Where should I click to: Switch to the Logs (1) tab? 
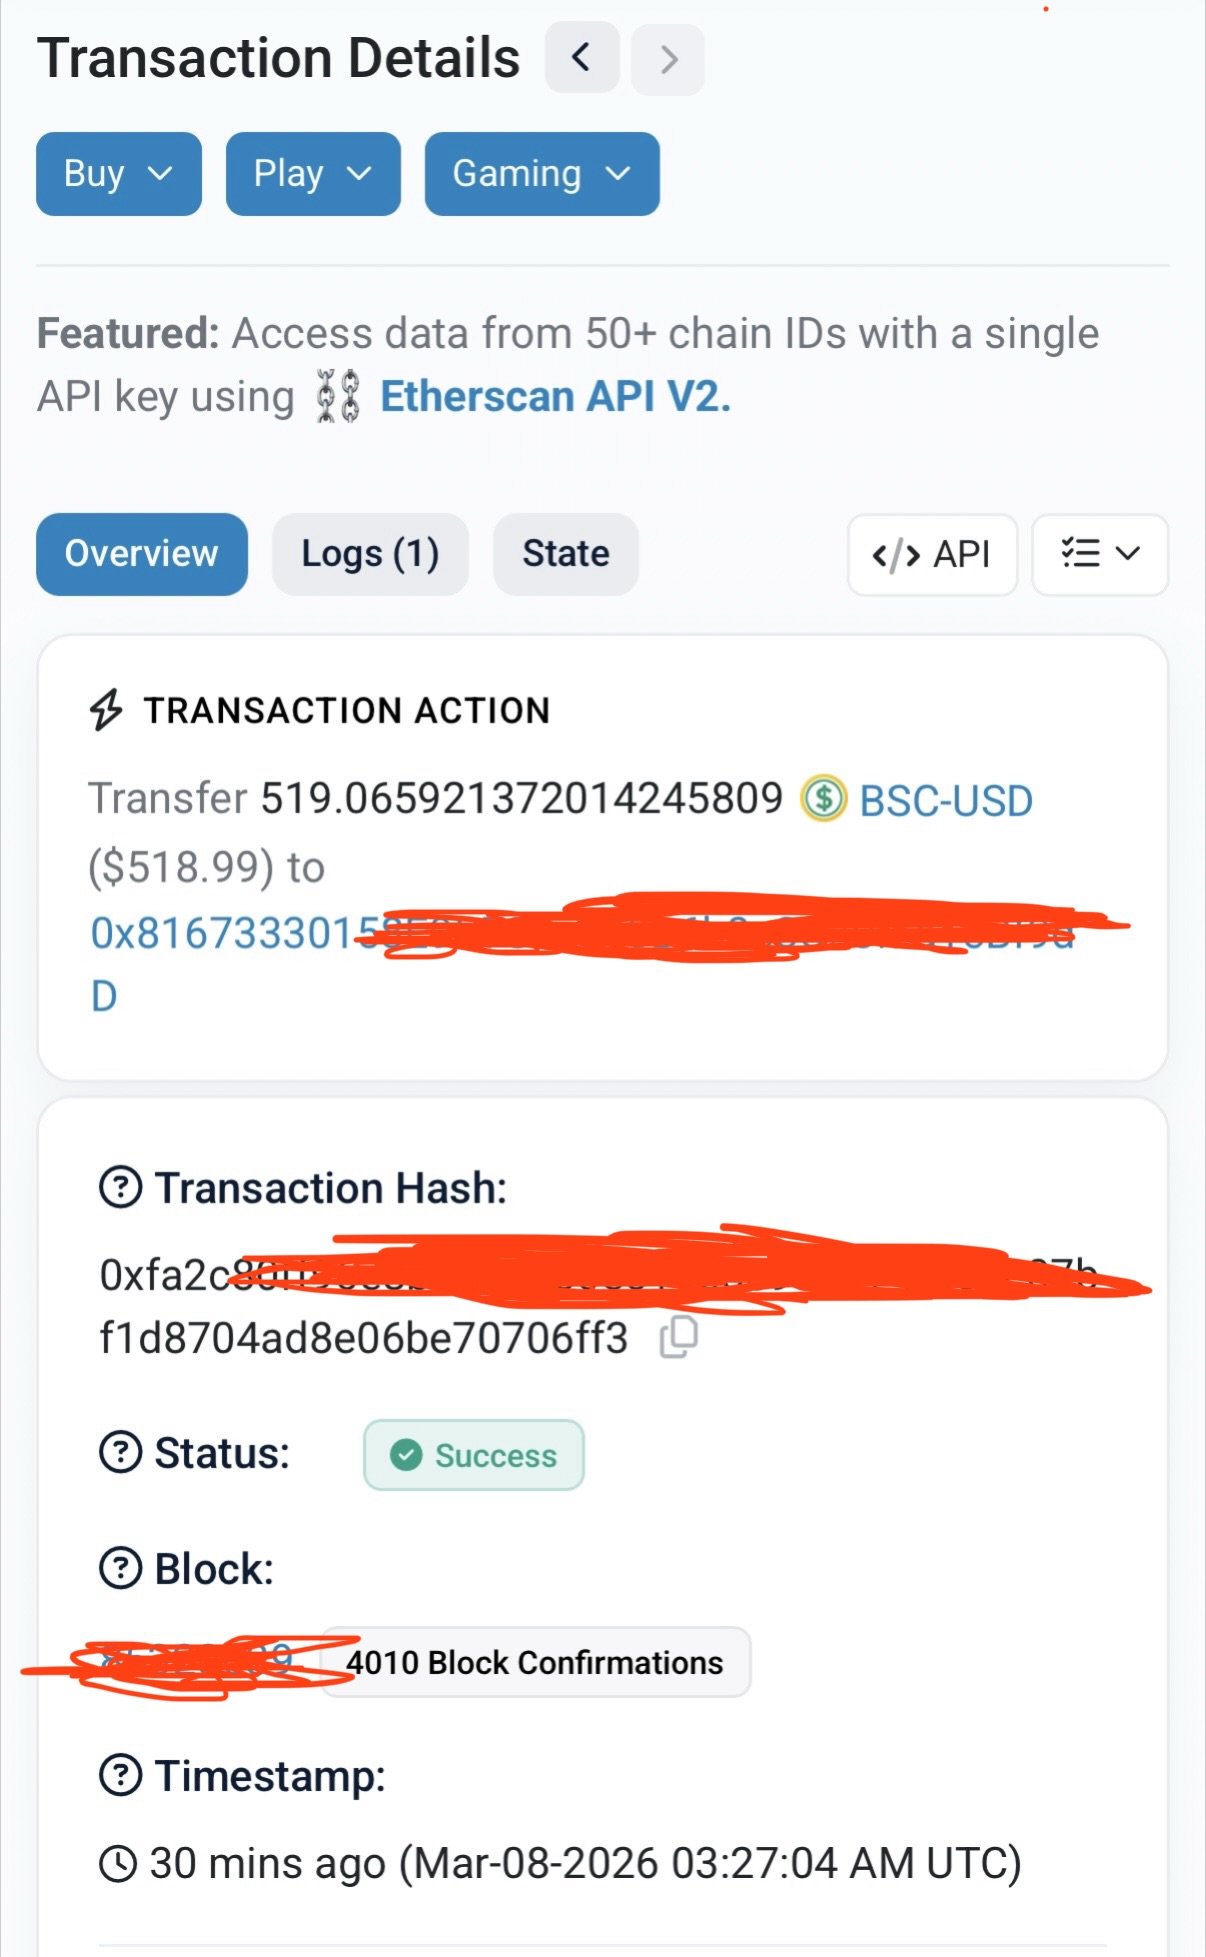pos(370,554)
